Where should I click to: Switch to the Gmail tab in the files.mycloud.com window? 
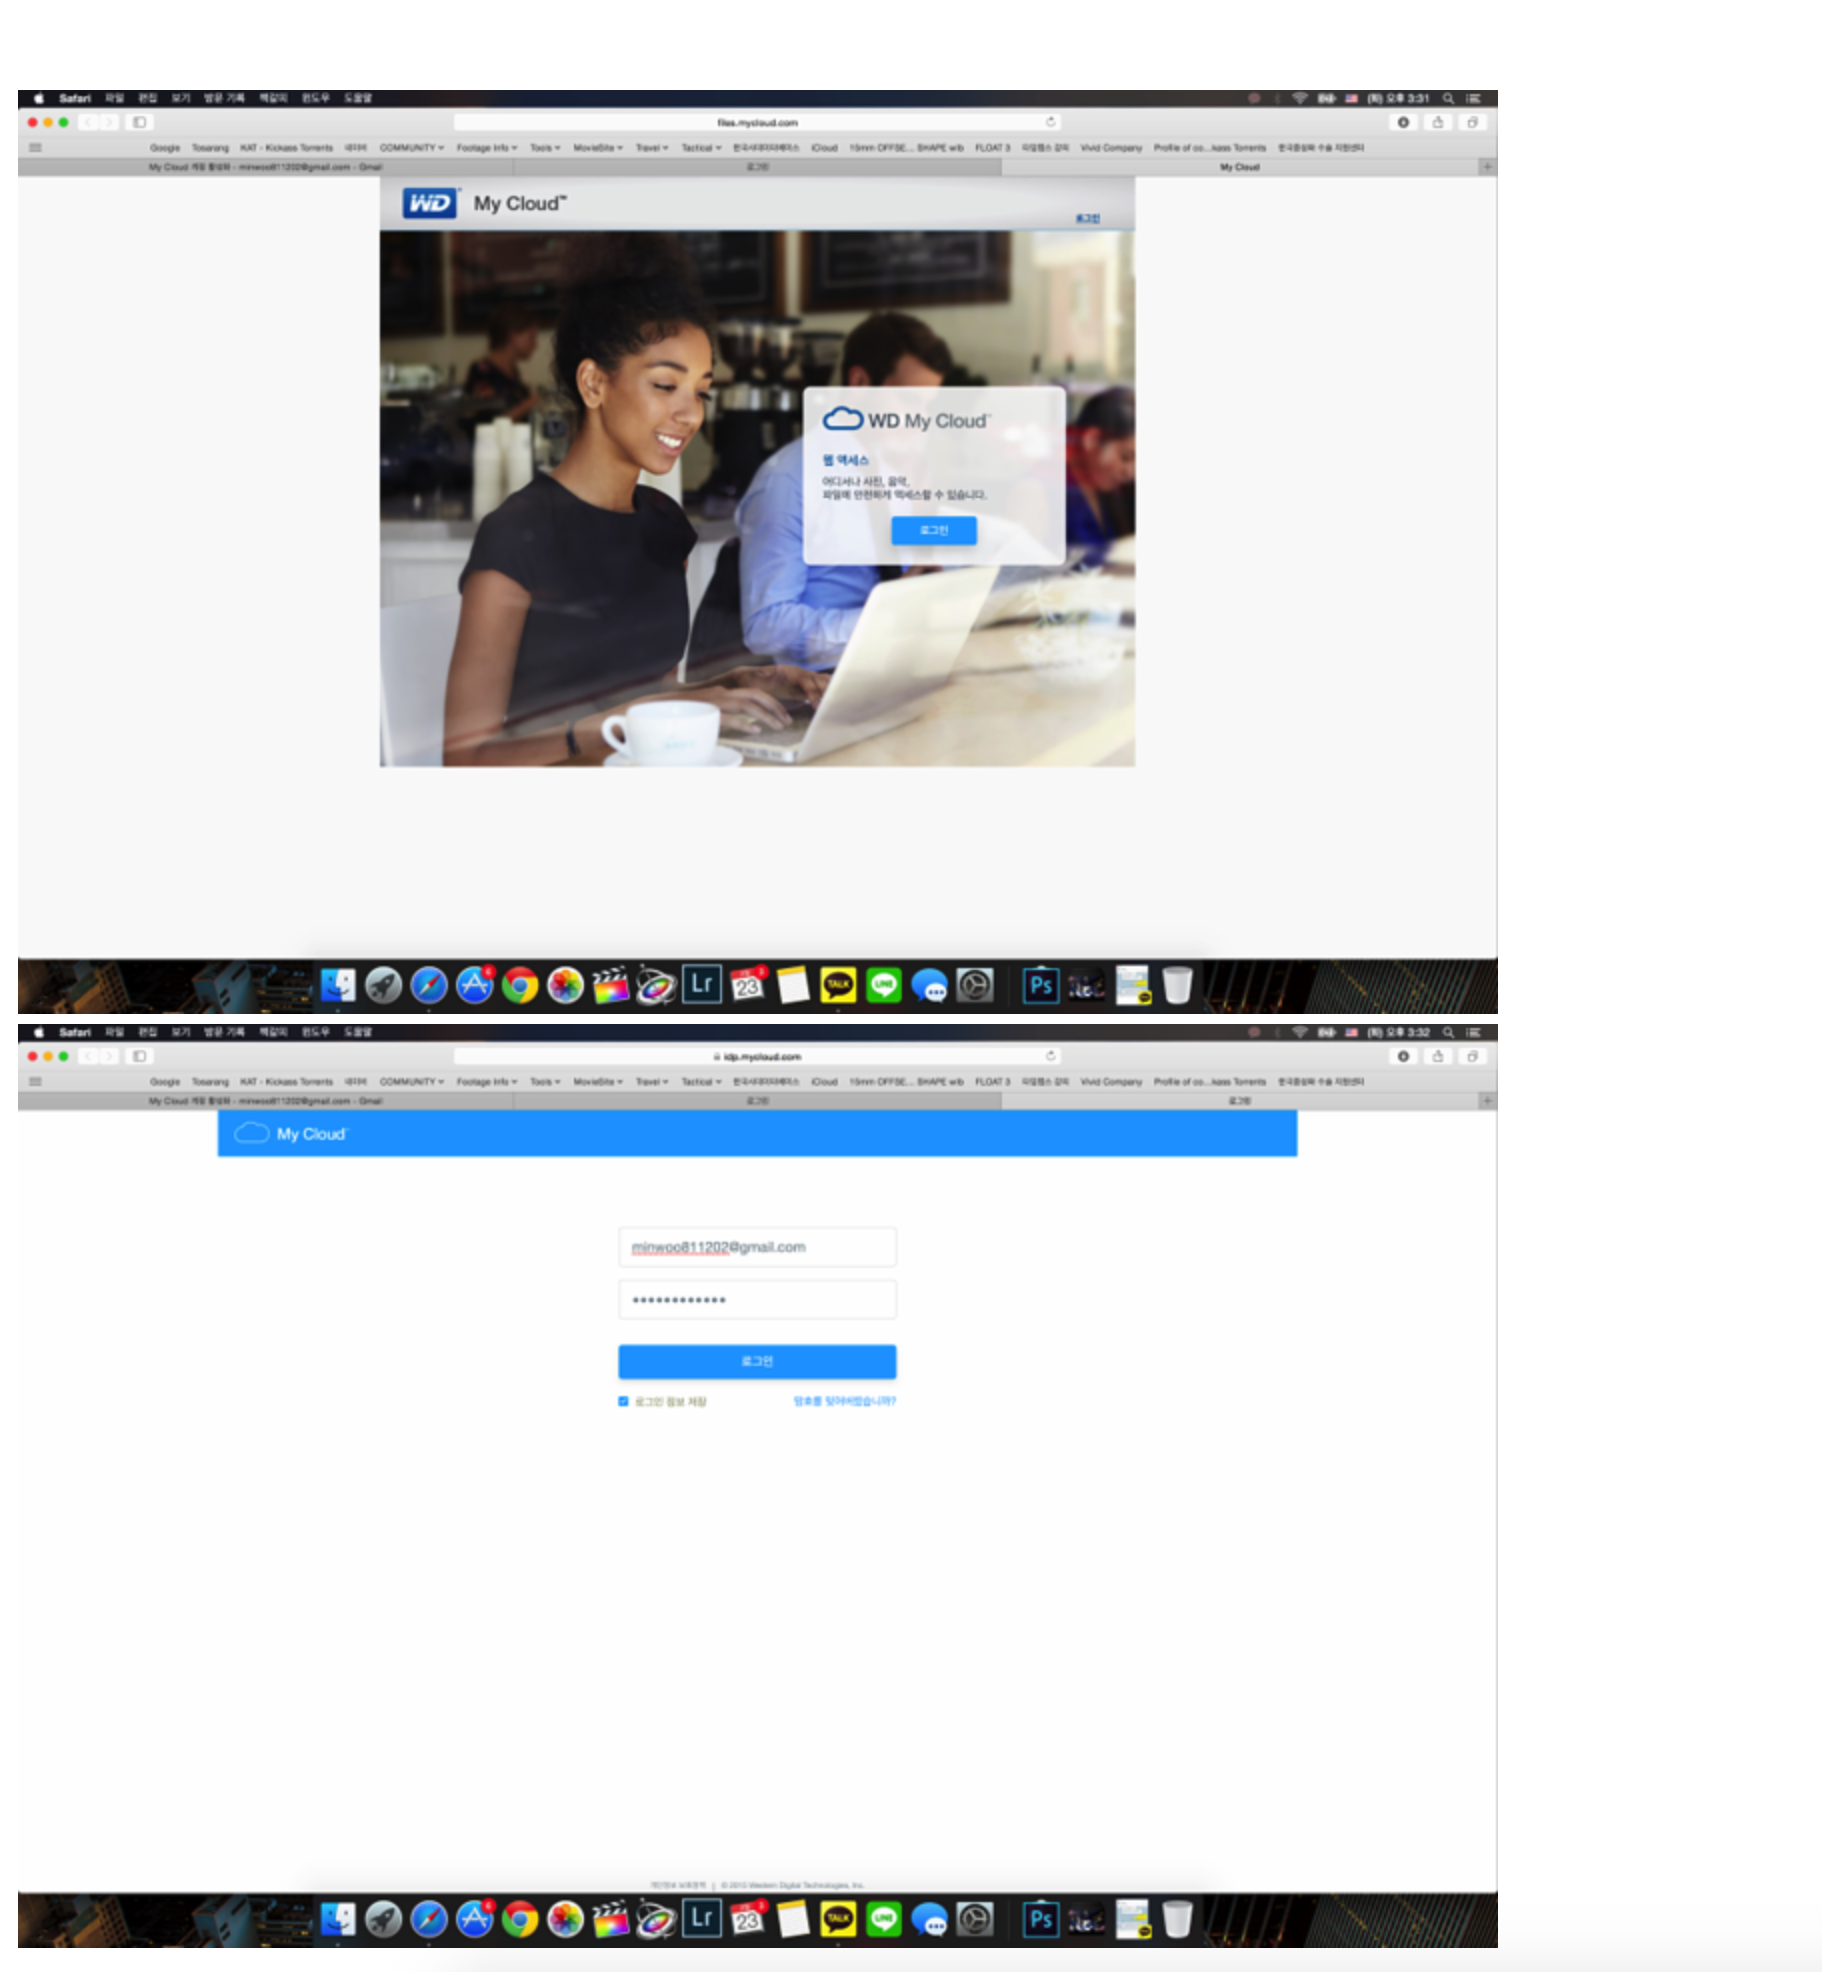point(265,167)
